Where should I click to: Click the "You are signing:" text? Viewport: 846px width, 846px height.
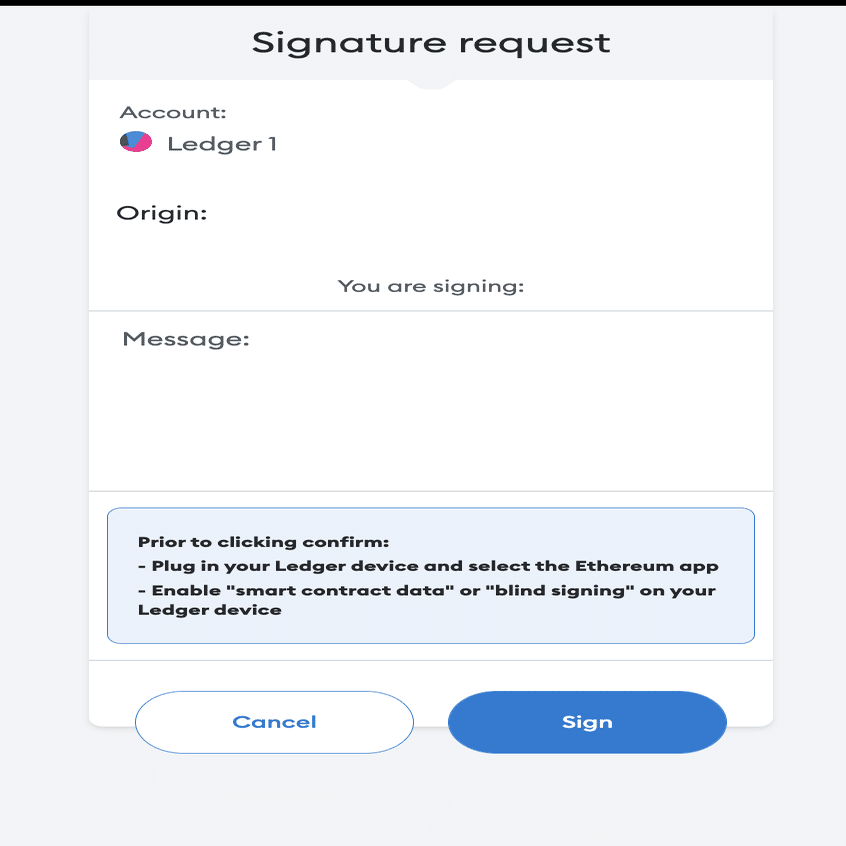click(x=431, y=286)
